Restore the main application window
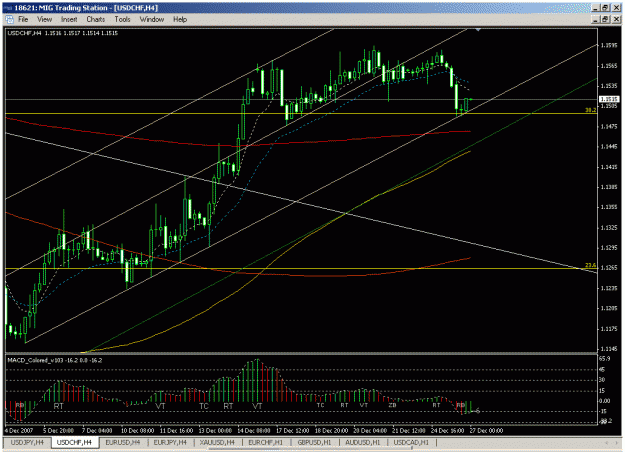Viewport: 625px width, 452px height. click(x=605, y=8)
